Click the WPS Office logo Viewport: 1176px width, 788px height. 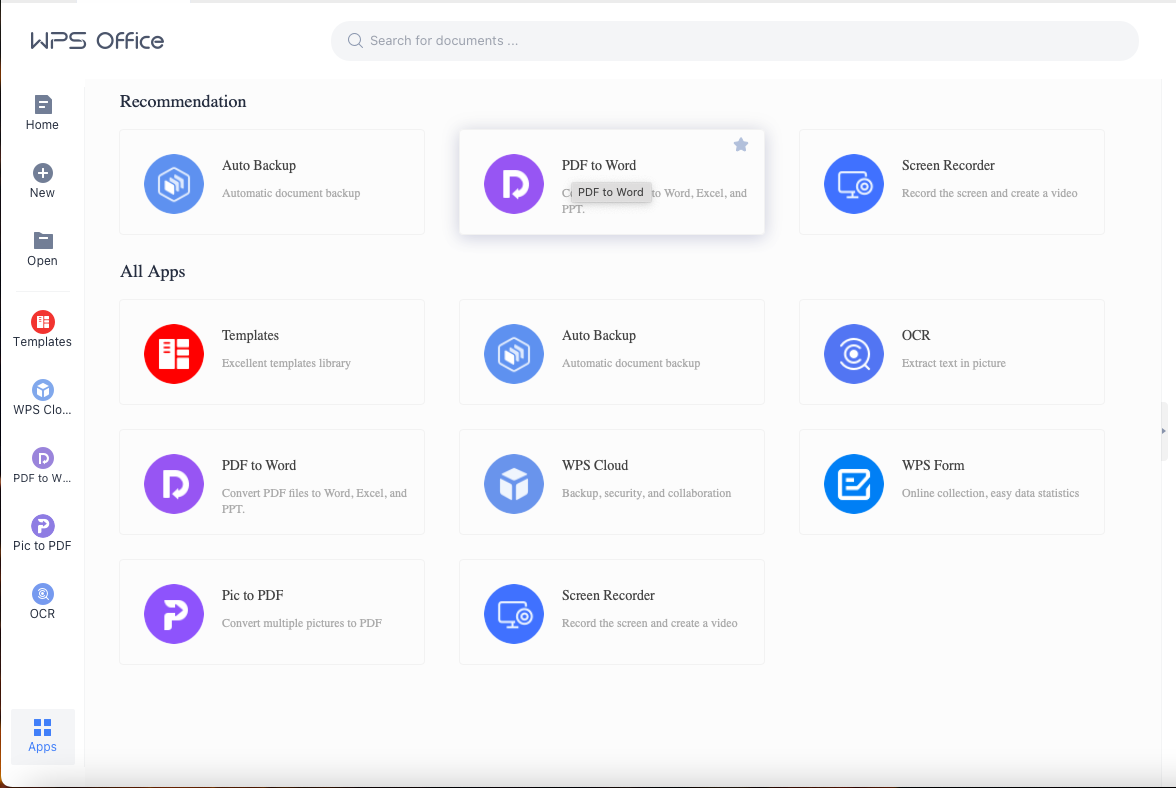coord(98,40)
